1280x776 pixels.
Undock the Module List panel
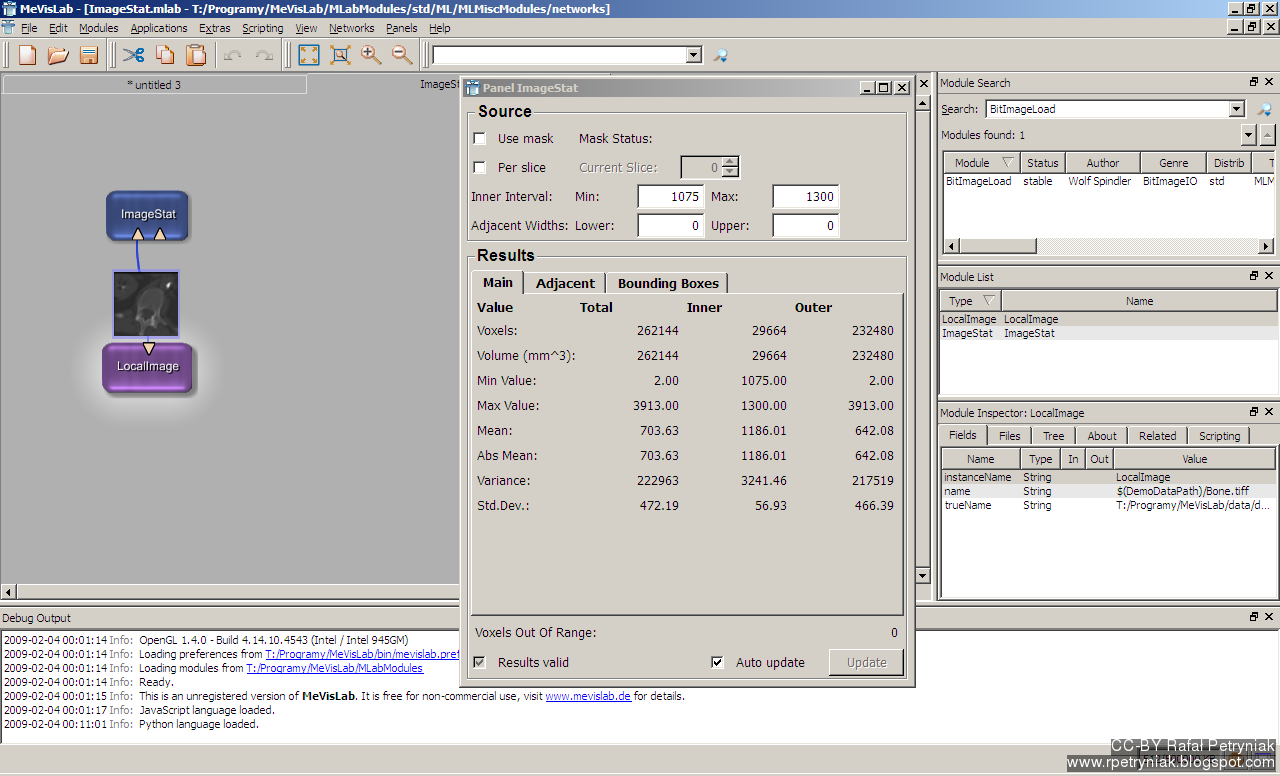pyautogui.click(x=1254, y=276)
